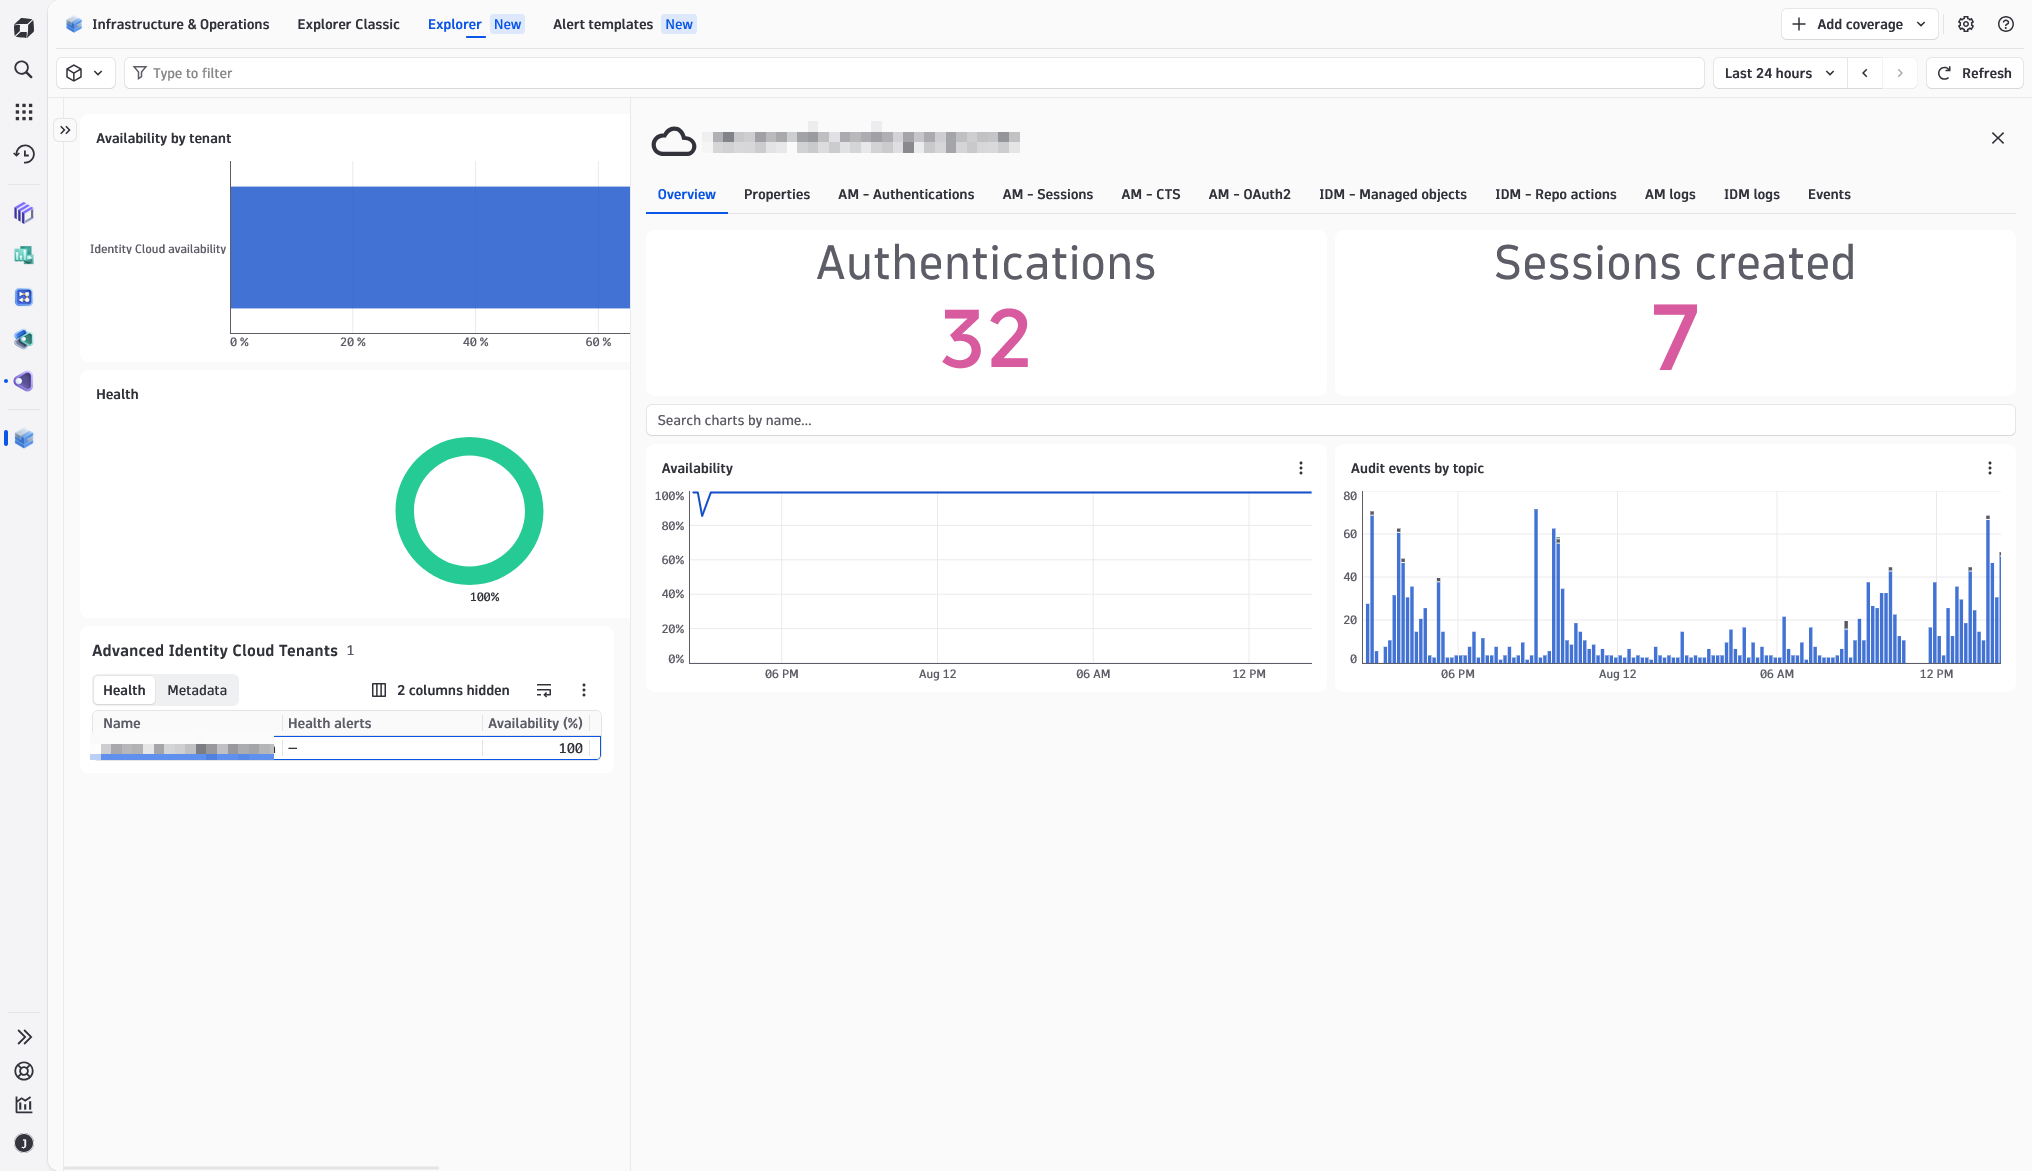Image resolution: width=2032 pixels, height=1171 pixels.
Task: Click the Sessions created 7 tile
Action: pyautogui.click(x=1675, y=312)
